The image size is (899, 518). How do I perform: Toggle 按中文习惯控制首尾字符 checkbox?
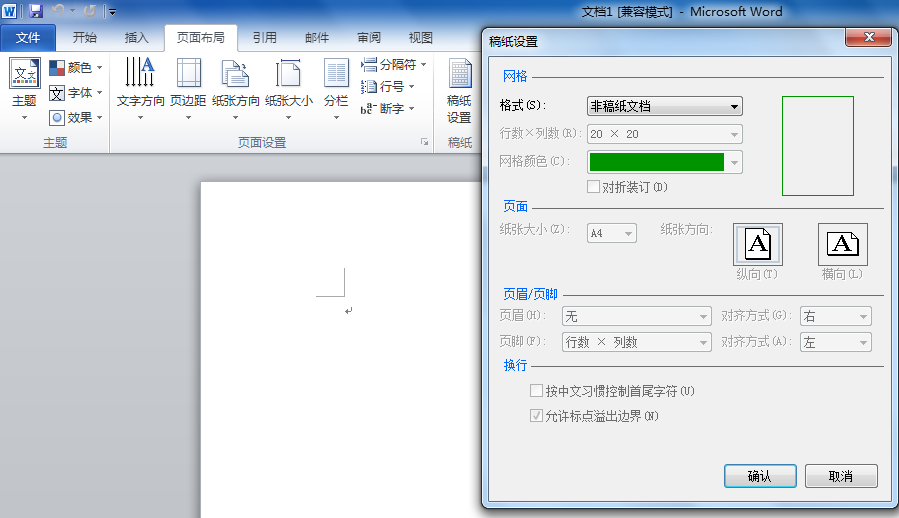pos(536,391)
